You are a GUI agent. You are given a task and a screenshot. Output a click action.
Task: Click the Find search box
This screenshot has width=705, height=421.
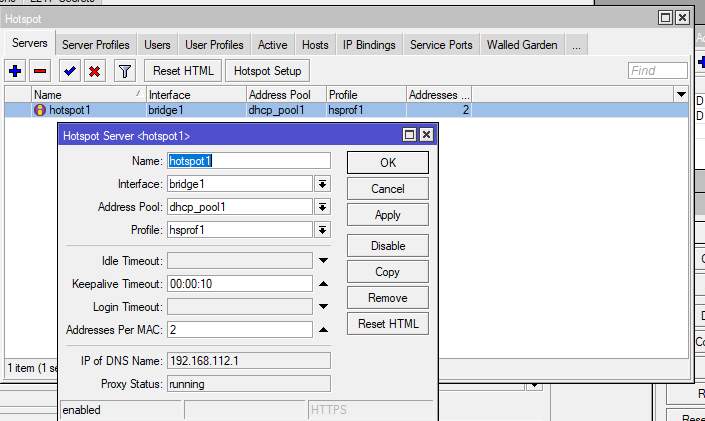point(657,71)
